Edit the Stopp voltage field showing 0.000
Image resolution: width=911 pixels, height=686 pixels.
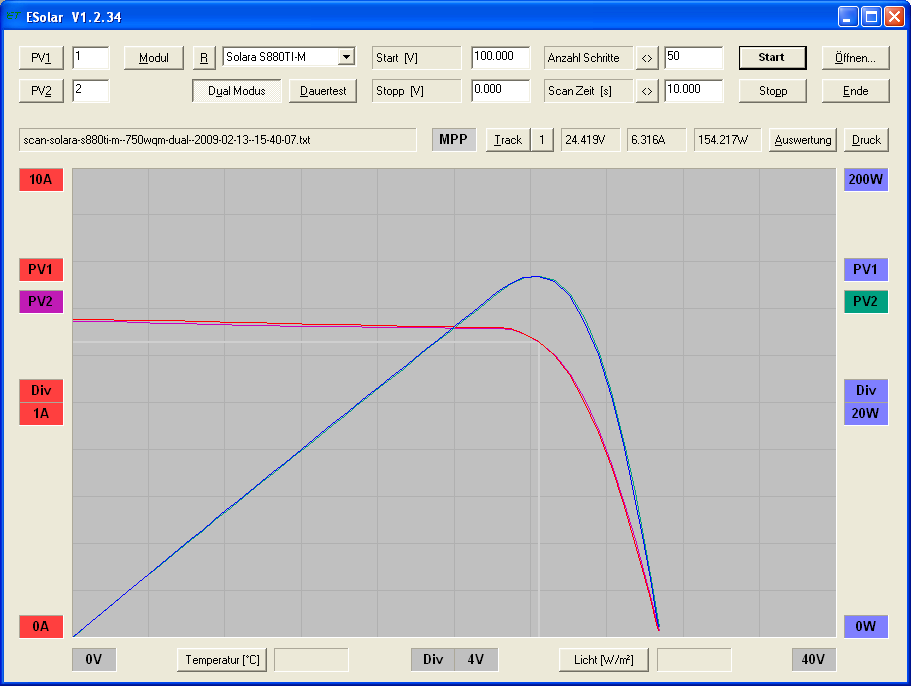click(500, 91)
